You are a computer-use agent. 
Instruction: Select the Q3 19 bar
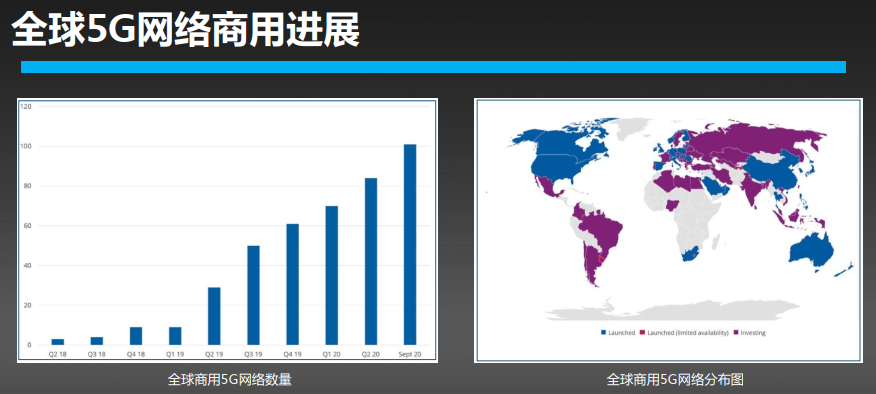[x=254, y=295]
